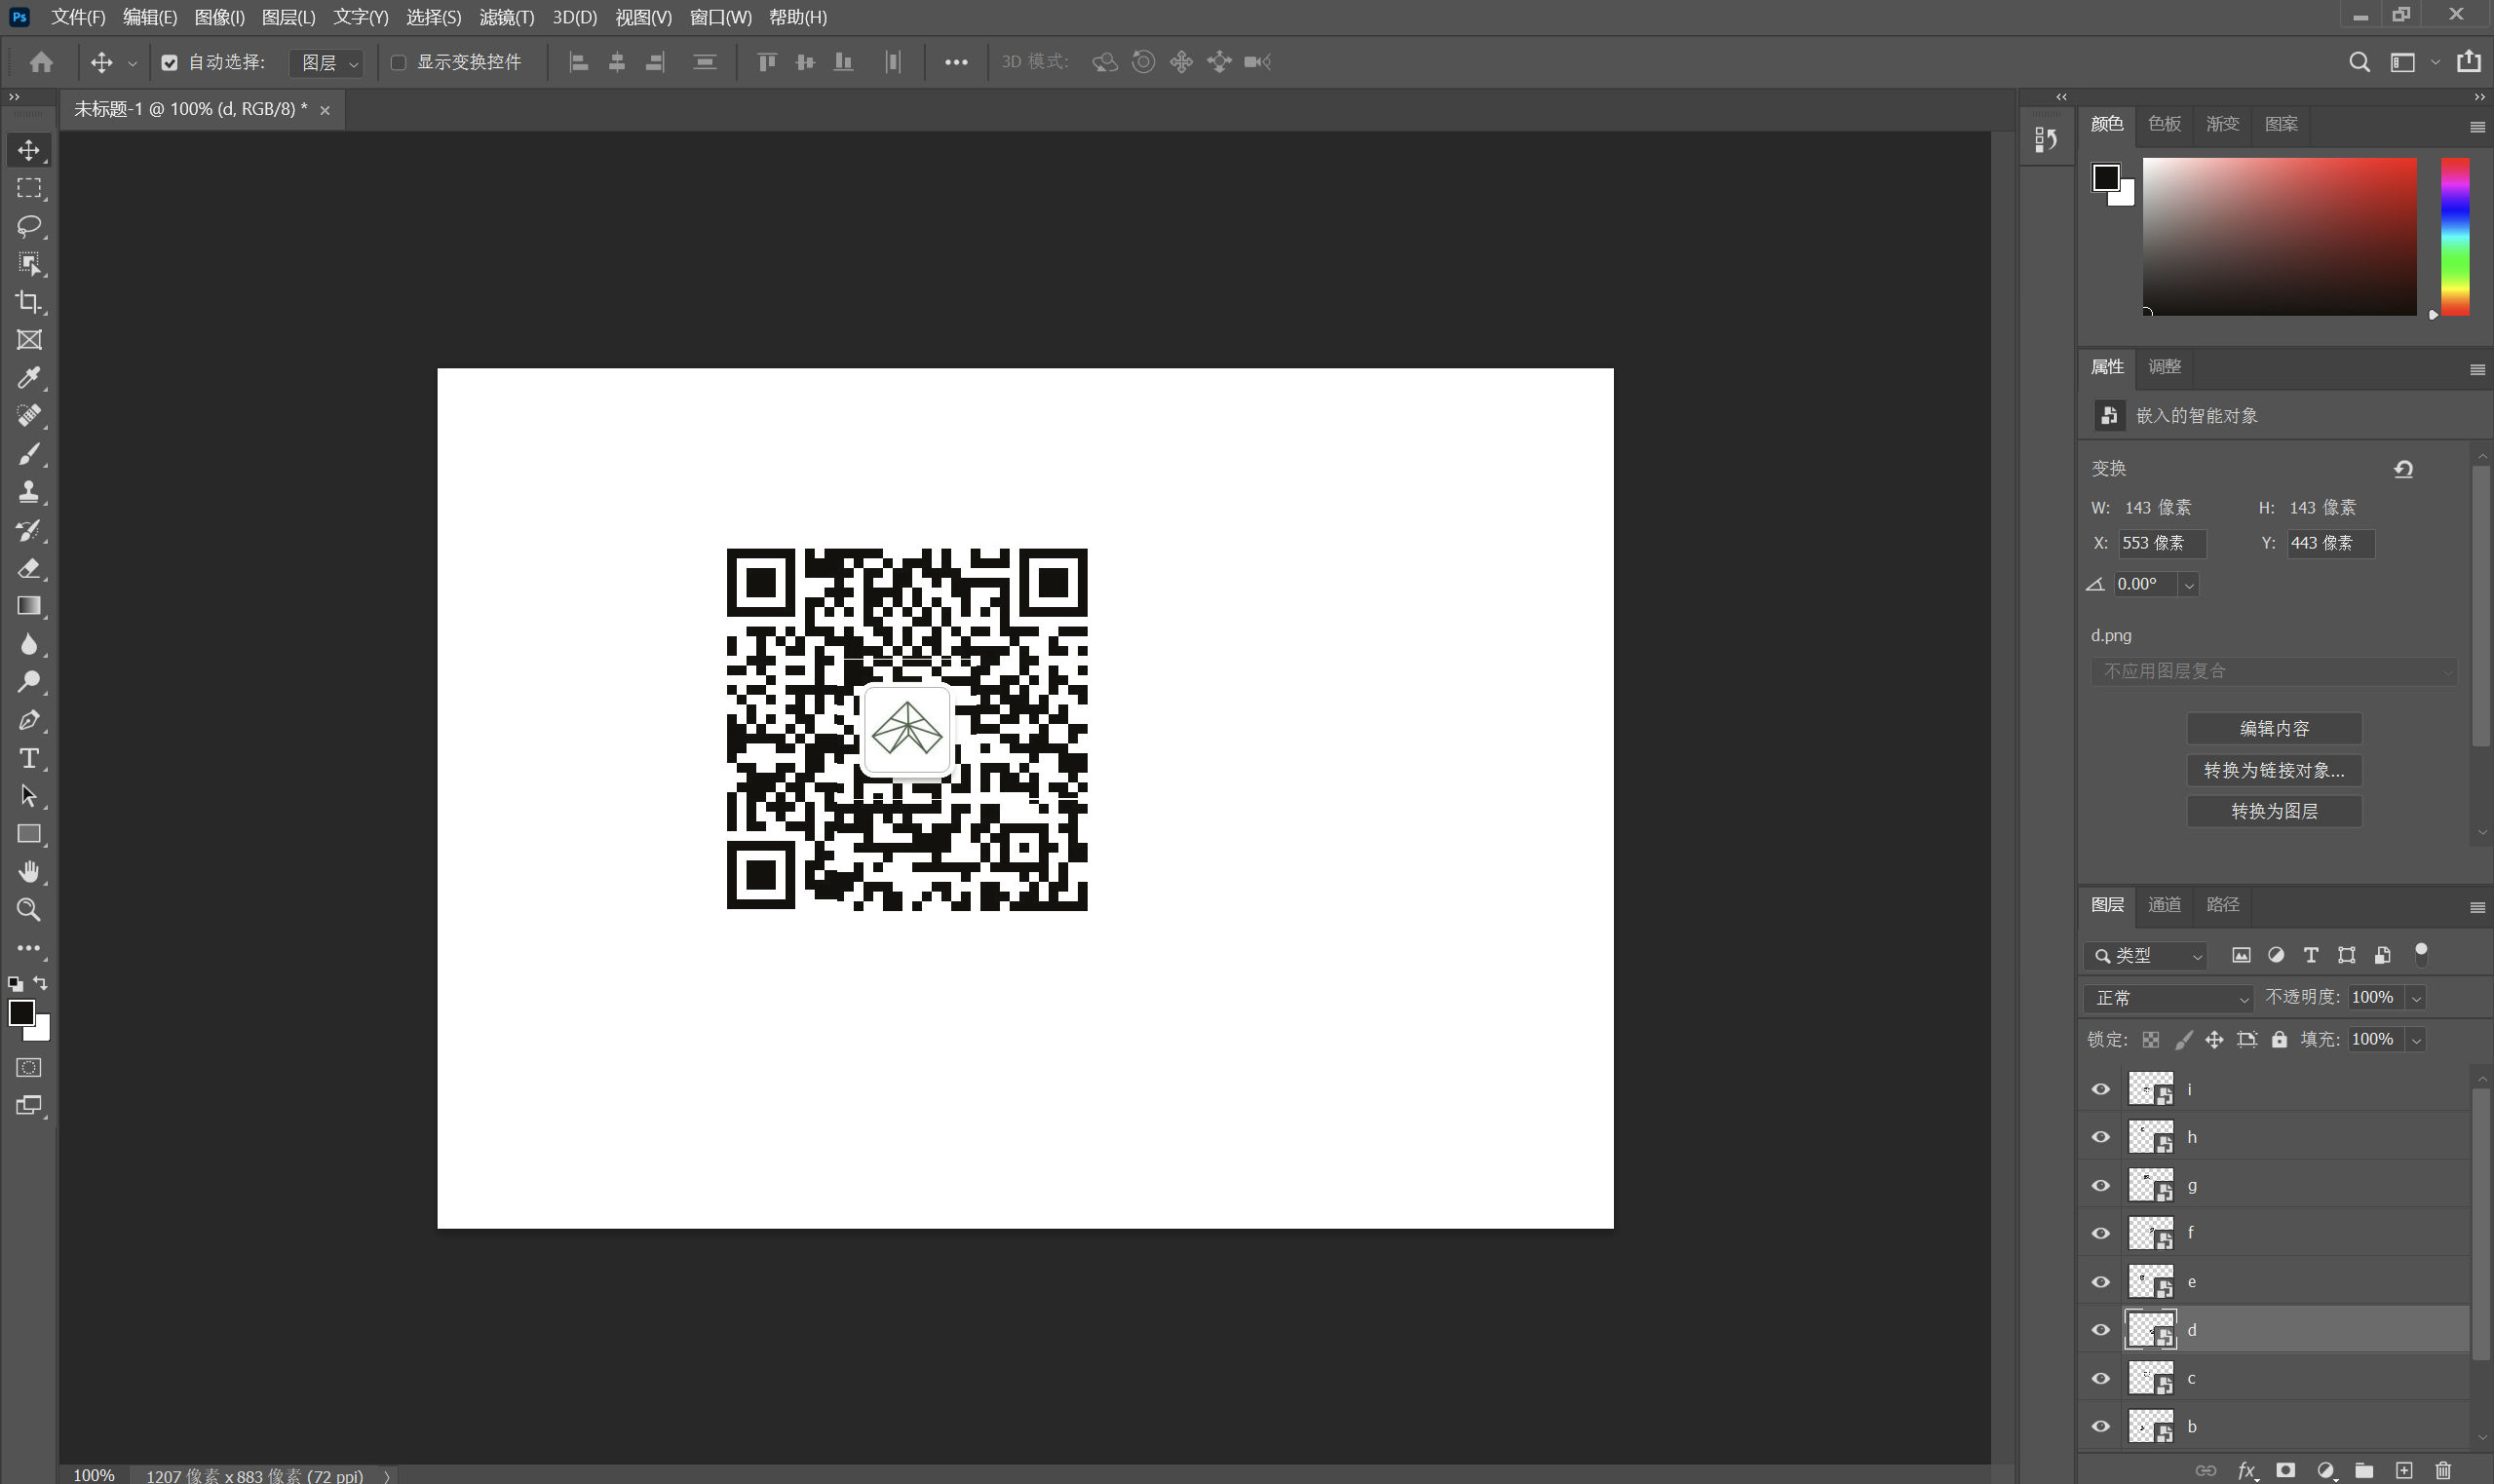Select the Hand tool

tap(29, 872)
